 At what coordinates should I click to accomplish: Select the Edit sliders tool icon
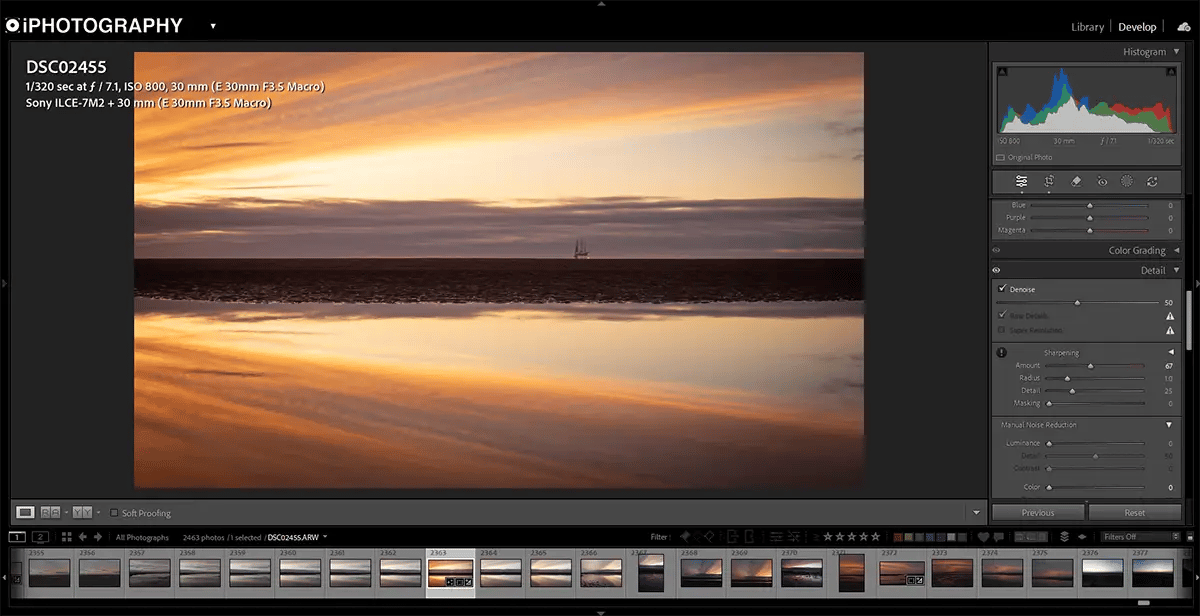[x=1022, y=181]
